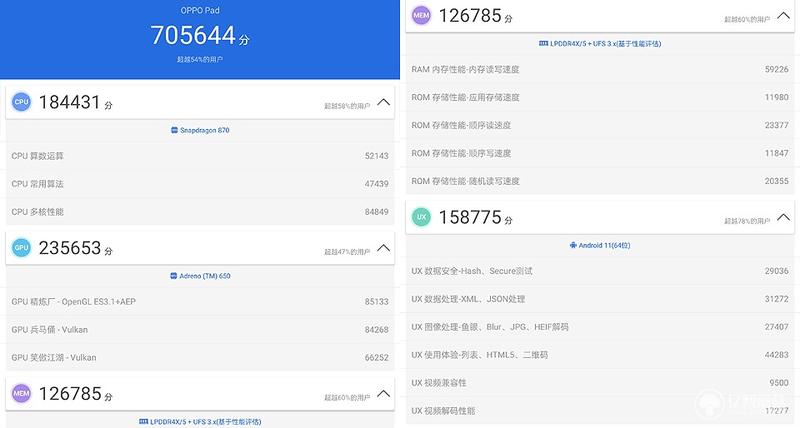
Task: Collapse the top-right MEM 126785 section chevron
Action: pyautogui.click(x=783, y=16)
